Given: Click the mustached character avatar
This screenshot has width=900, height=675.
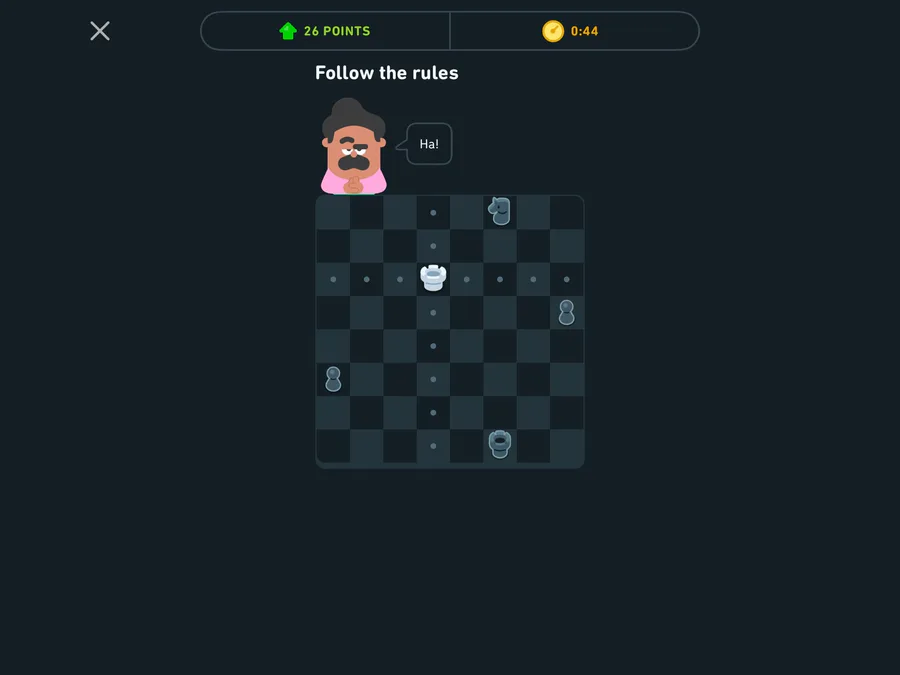Looking at the screenshot, I should (x=354, y=146).
